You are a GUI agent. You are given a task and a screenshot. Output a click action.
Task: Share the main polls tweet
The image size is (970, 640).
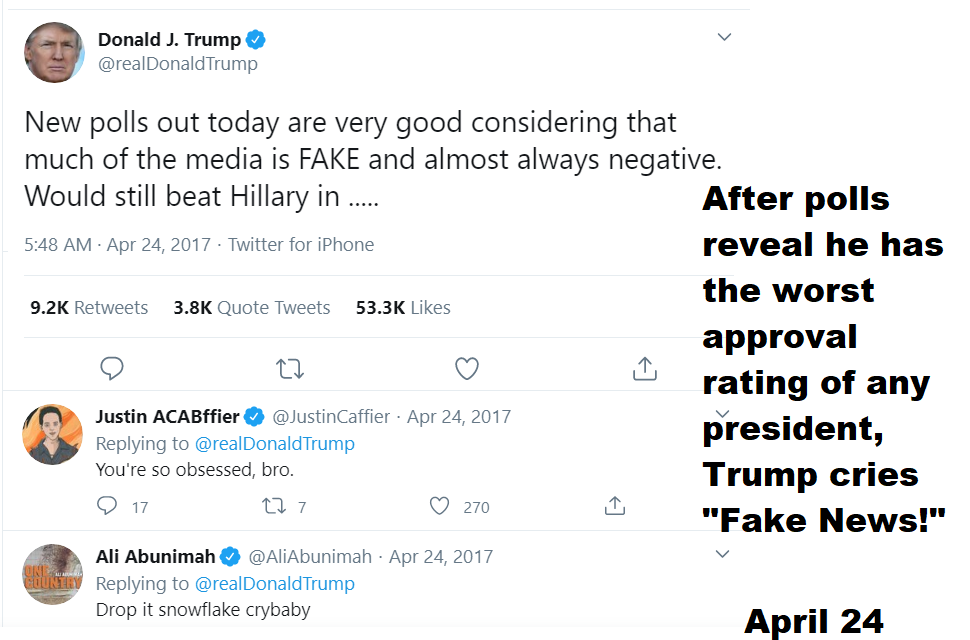point(645,369)
